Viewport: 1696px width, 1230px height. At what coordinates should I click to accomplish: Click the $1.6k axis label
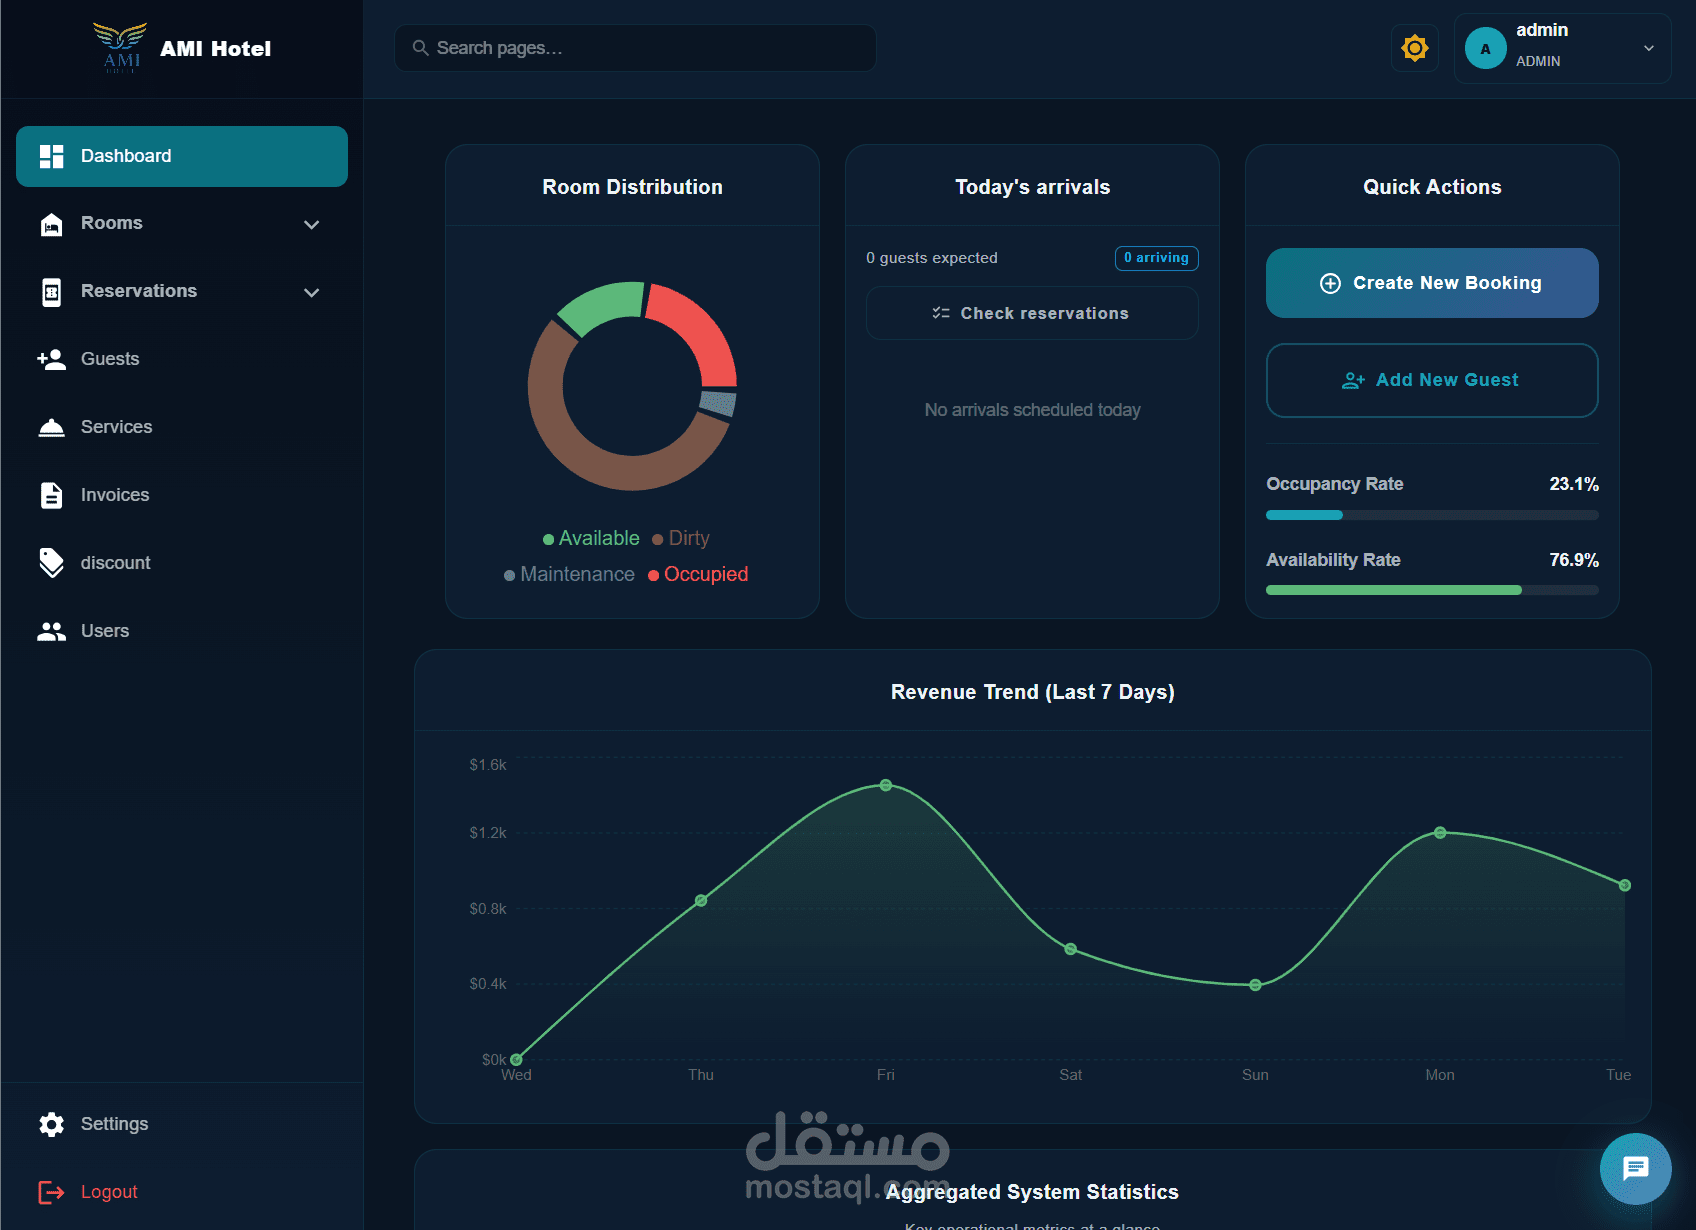pyautogui.click(x=488, y=765)
